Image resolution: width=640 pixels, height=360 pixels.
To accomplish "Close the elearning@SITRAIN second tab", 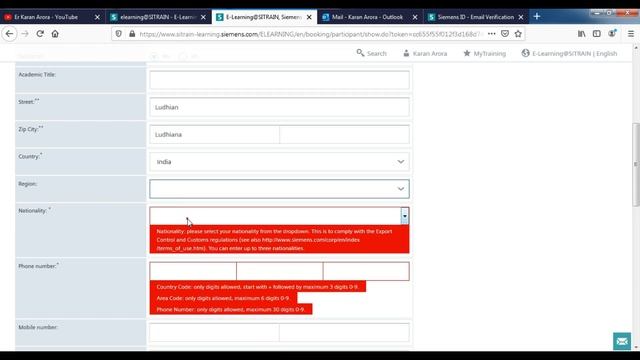I will click(x=203, y=17).
